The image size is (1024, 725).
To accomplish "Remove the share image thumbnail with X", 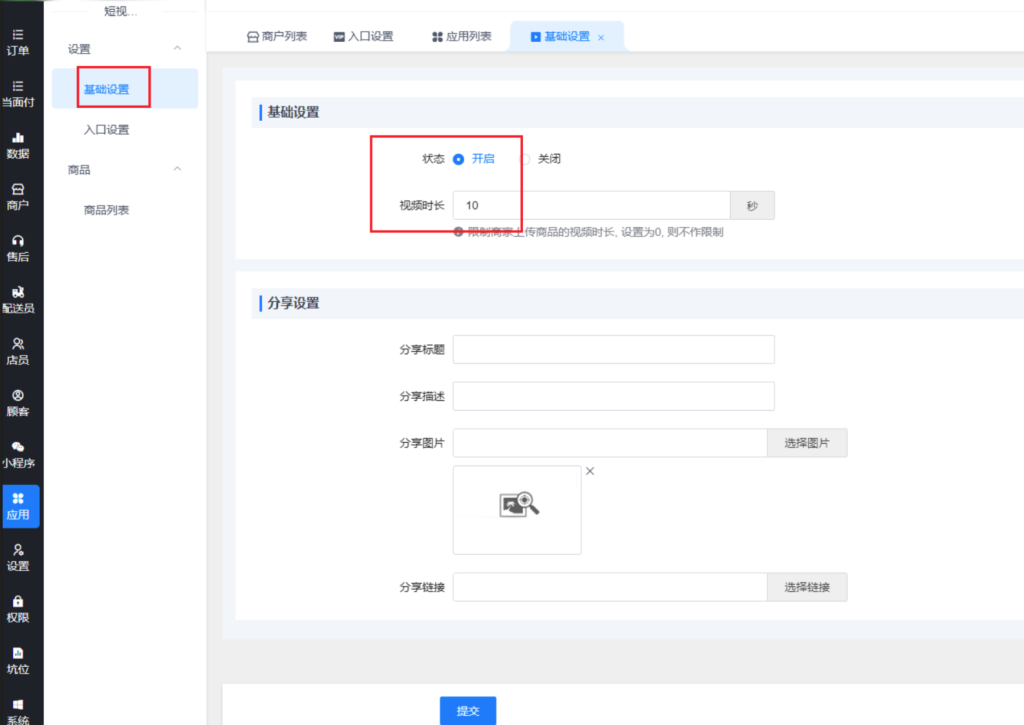I will (590, 471).
